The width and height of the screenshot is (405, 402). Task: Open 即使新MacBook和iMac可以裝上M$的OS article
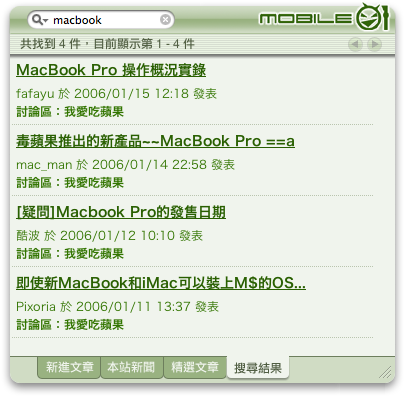(161, 283)
